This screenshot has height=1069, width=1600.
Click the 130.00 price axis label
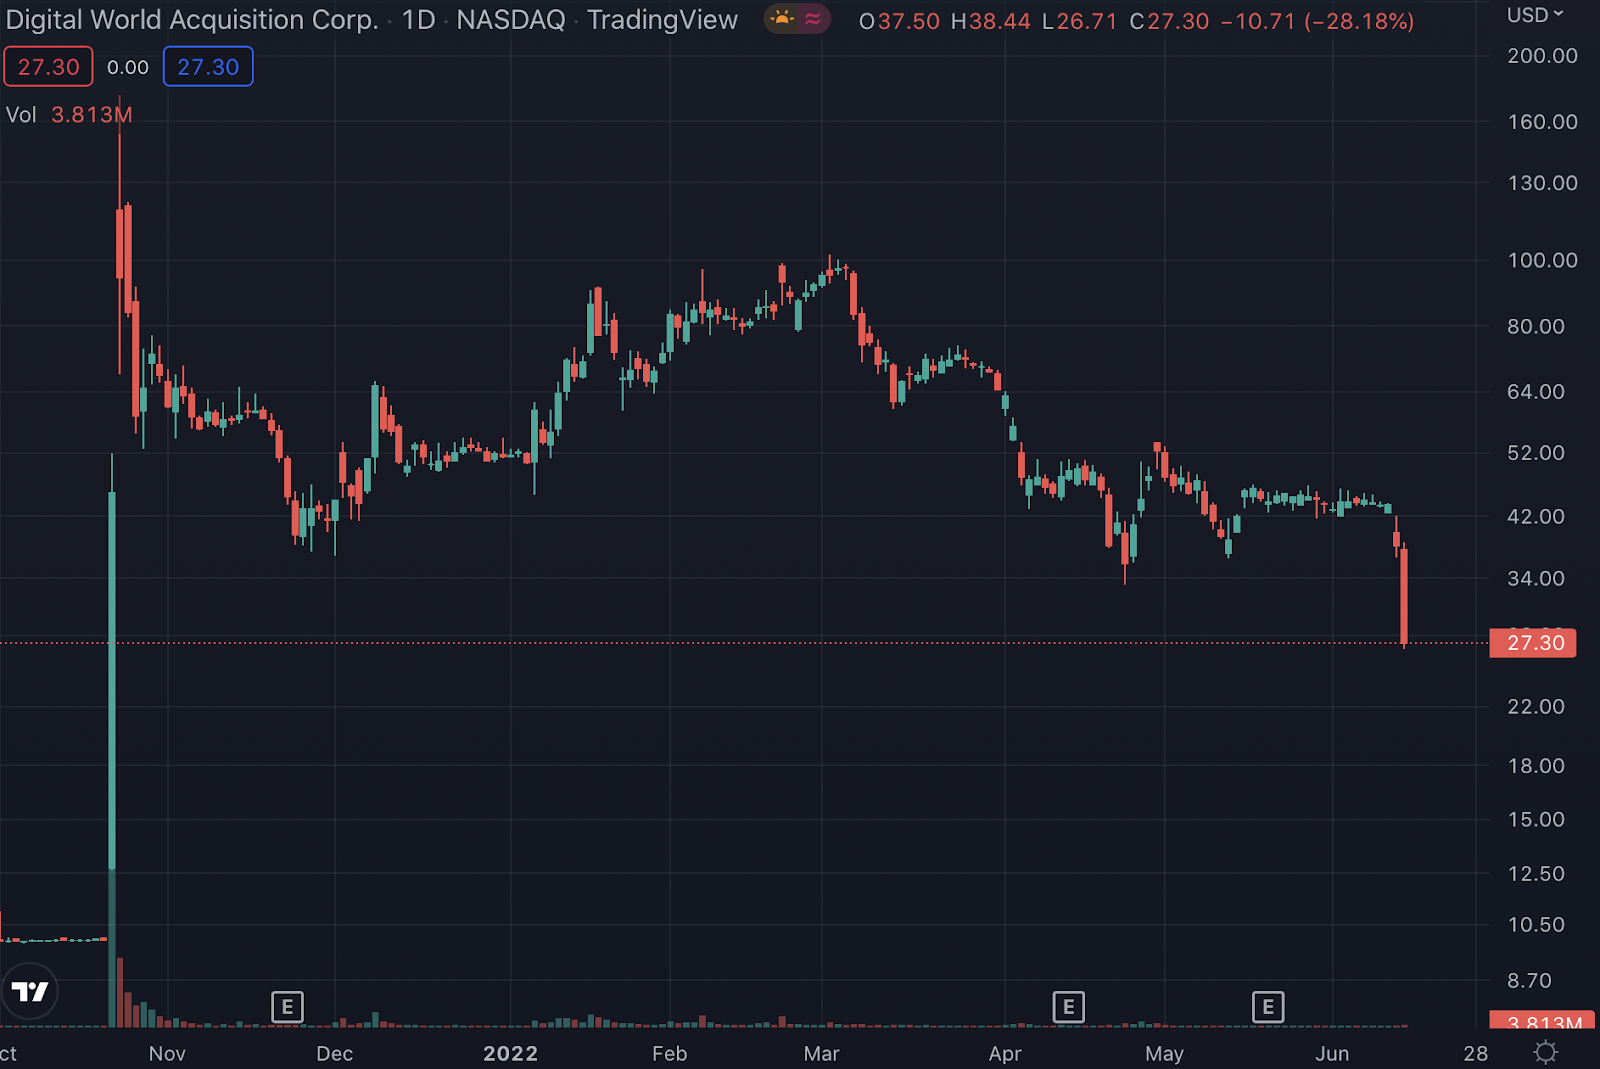[x=1542, y=183]
